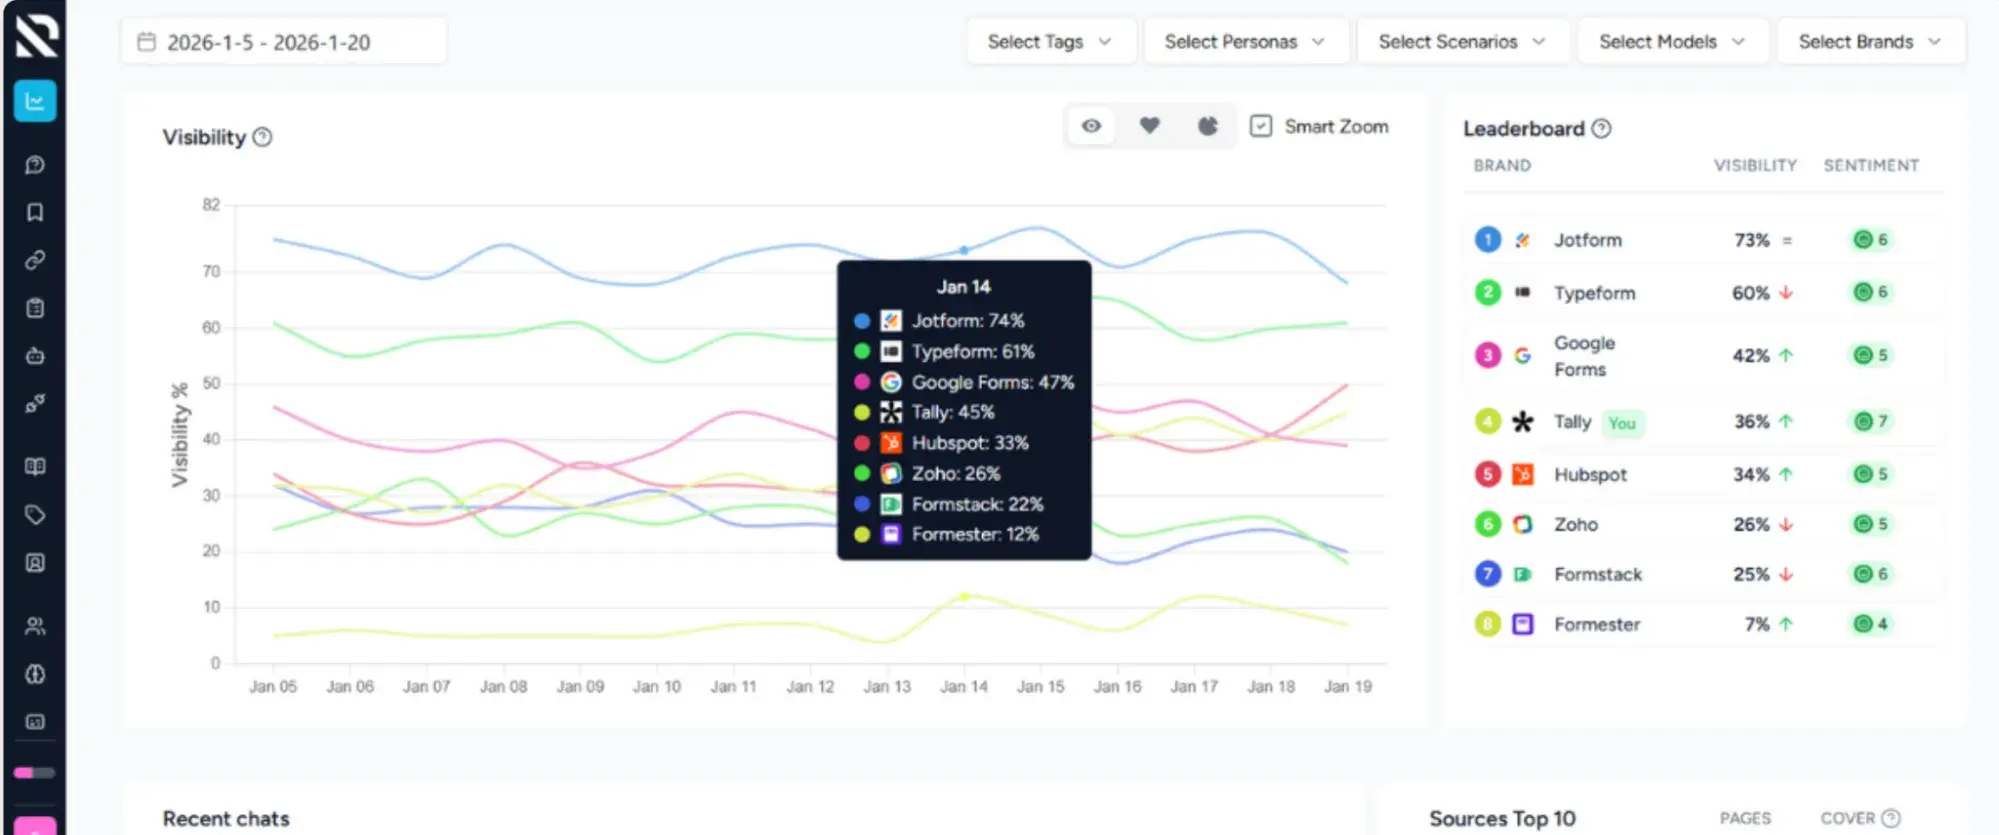Open the analytics chart sidebar icon
Screen dimensions: 1999x835
[35, 101]
